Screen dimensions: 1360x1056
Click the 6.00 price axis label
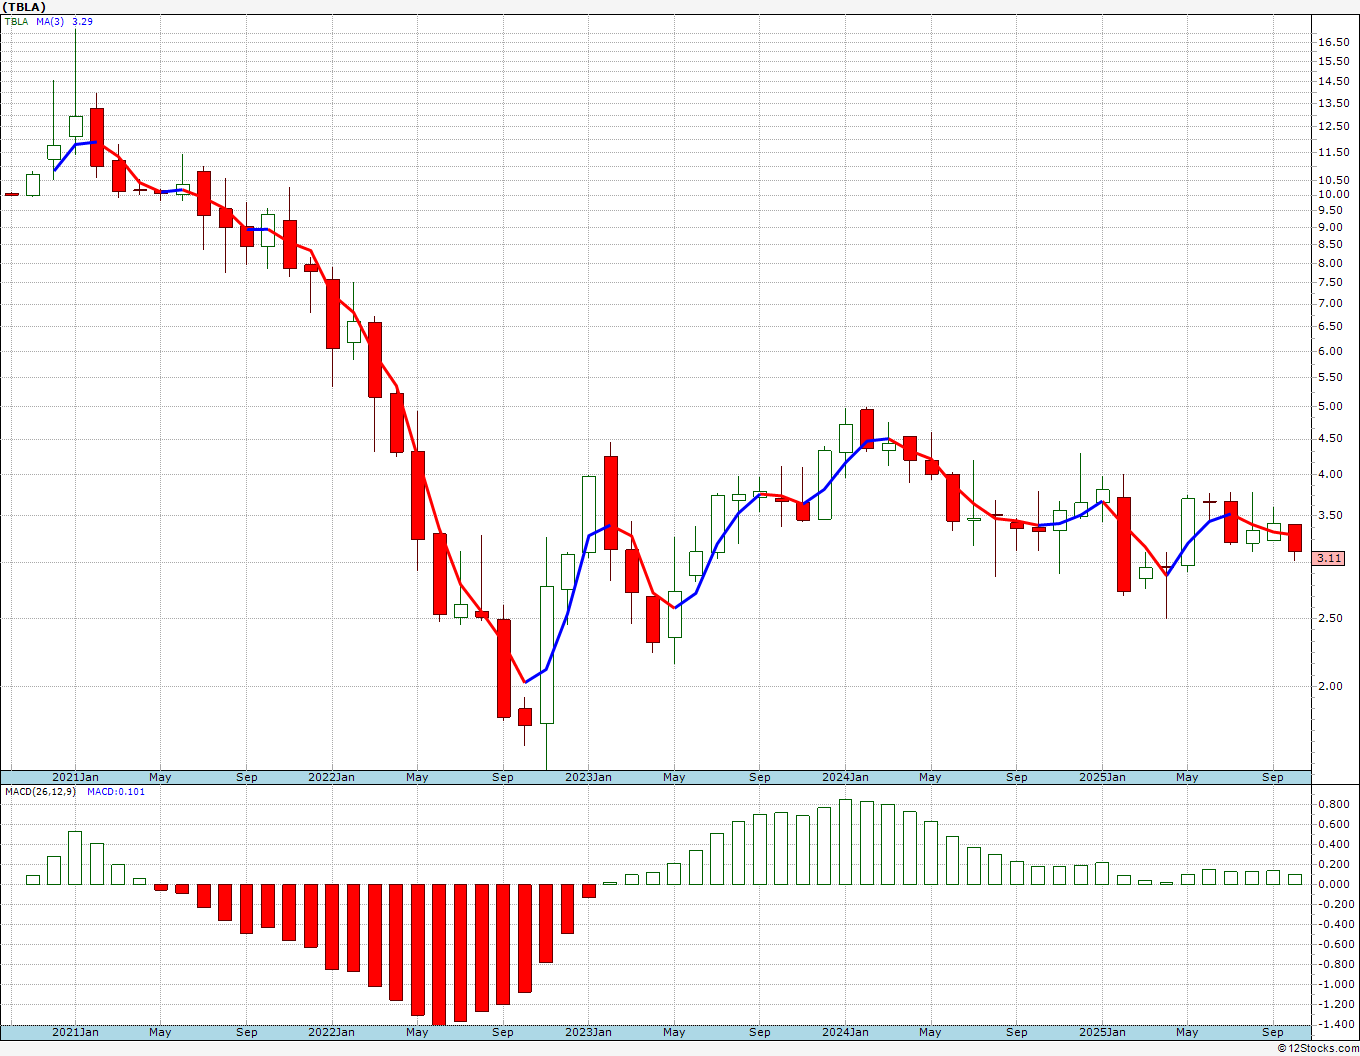pyautogui.click(x=1332, y=351)
